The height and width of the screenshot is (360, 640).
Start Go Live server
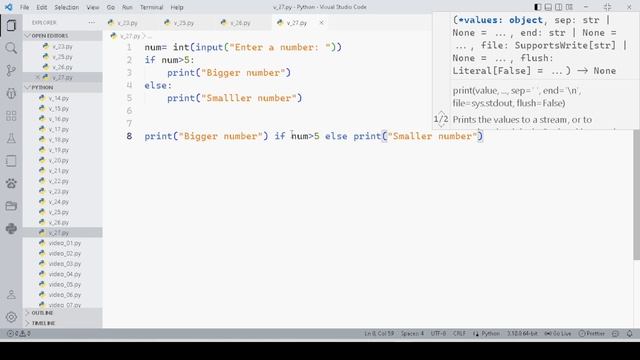pos(558,333)
